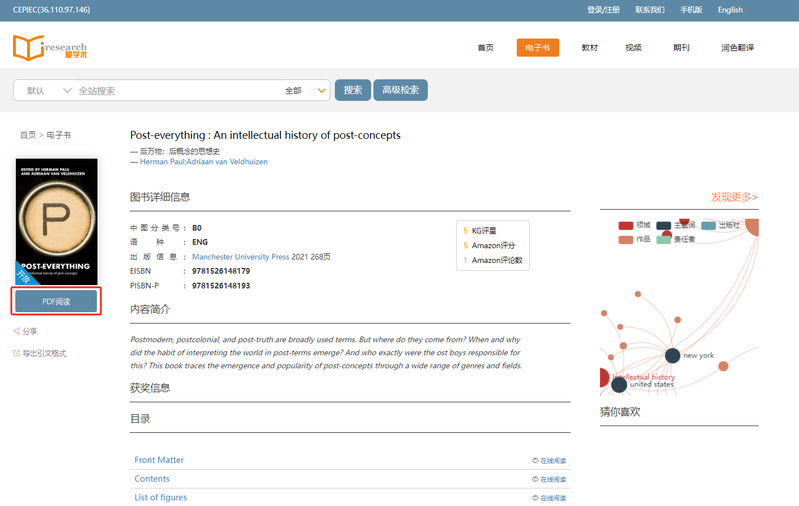The width and height of the screenshot is (799, 506).
Task: Open the 期刊 navigation tab
Action: 681,48
